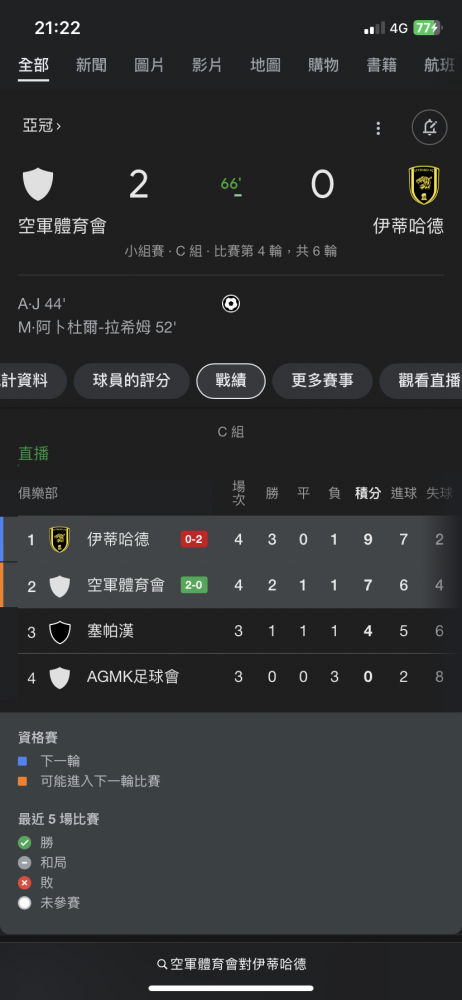Tap the 觀看直播 chip
The image size is (462, 1000).
[421, 381]
